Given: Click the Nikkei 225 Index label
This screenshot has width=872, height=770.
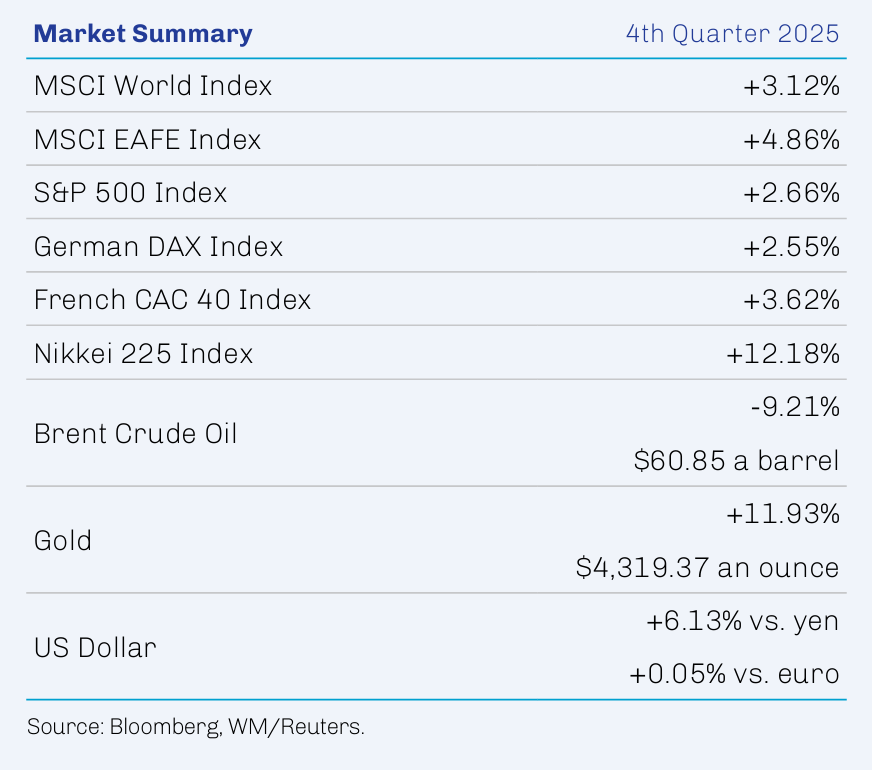Looking at the screenshot, I should 143,353.
